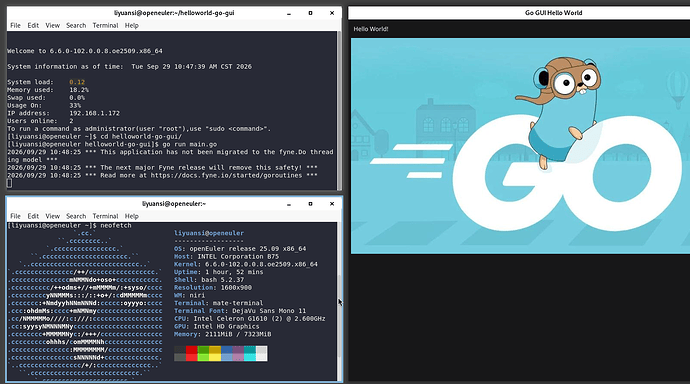
Task: Open File menu in neofetch terminal window
Action: click(15, 216)
